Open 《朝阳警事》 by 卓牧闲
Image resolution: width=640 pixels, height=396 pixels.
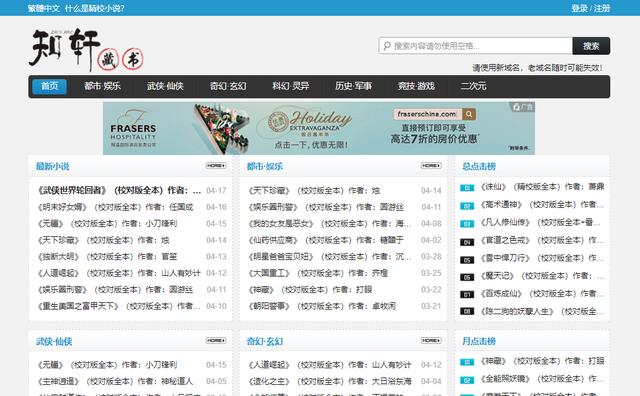(322, 306)
